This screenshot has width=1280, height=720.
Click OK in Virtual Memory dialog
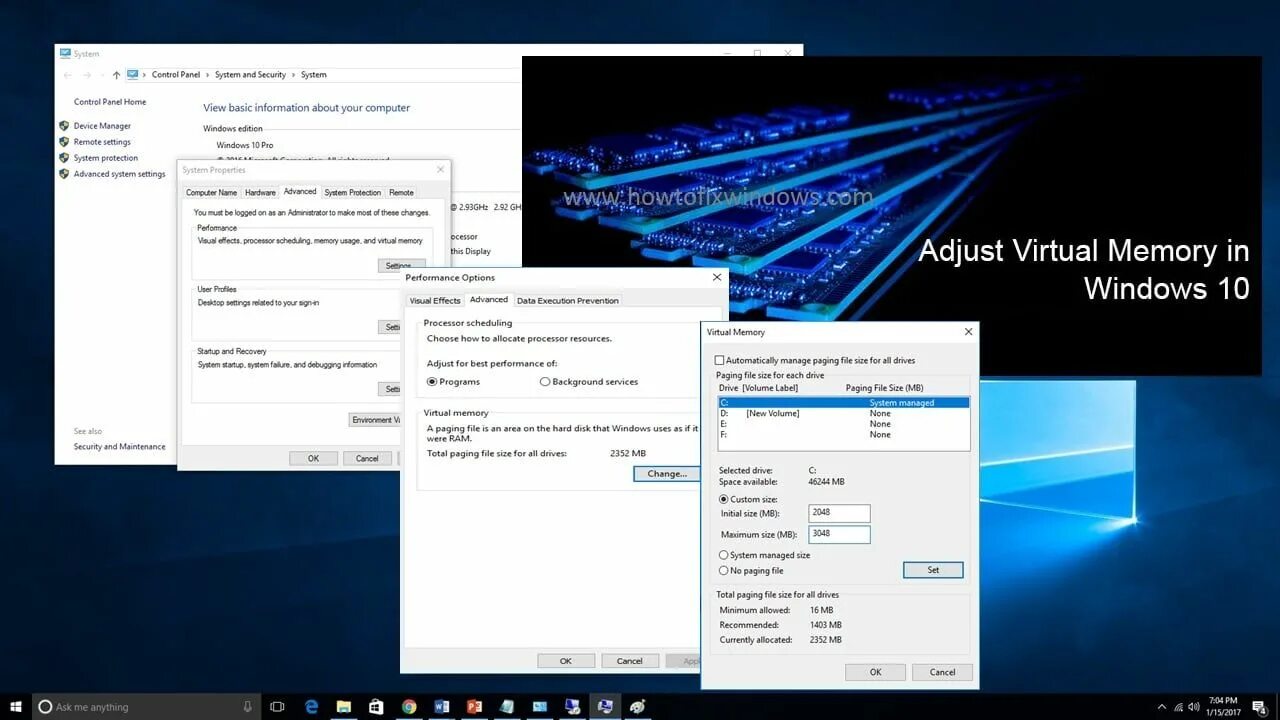click(x=875, y=672)
